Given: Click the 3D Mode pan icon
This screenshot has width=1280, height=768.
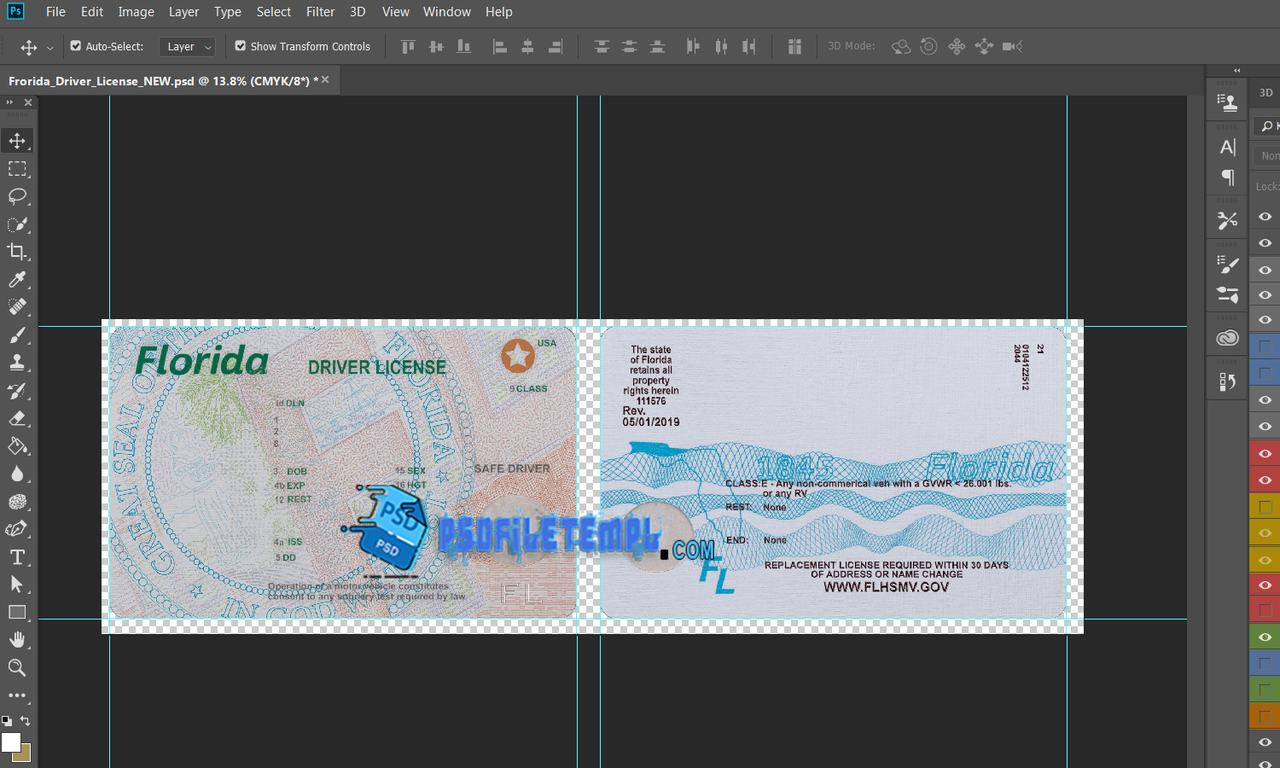Looking at the screenshot, I should tap(956, 46).
